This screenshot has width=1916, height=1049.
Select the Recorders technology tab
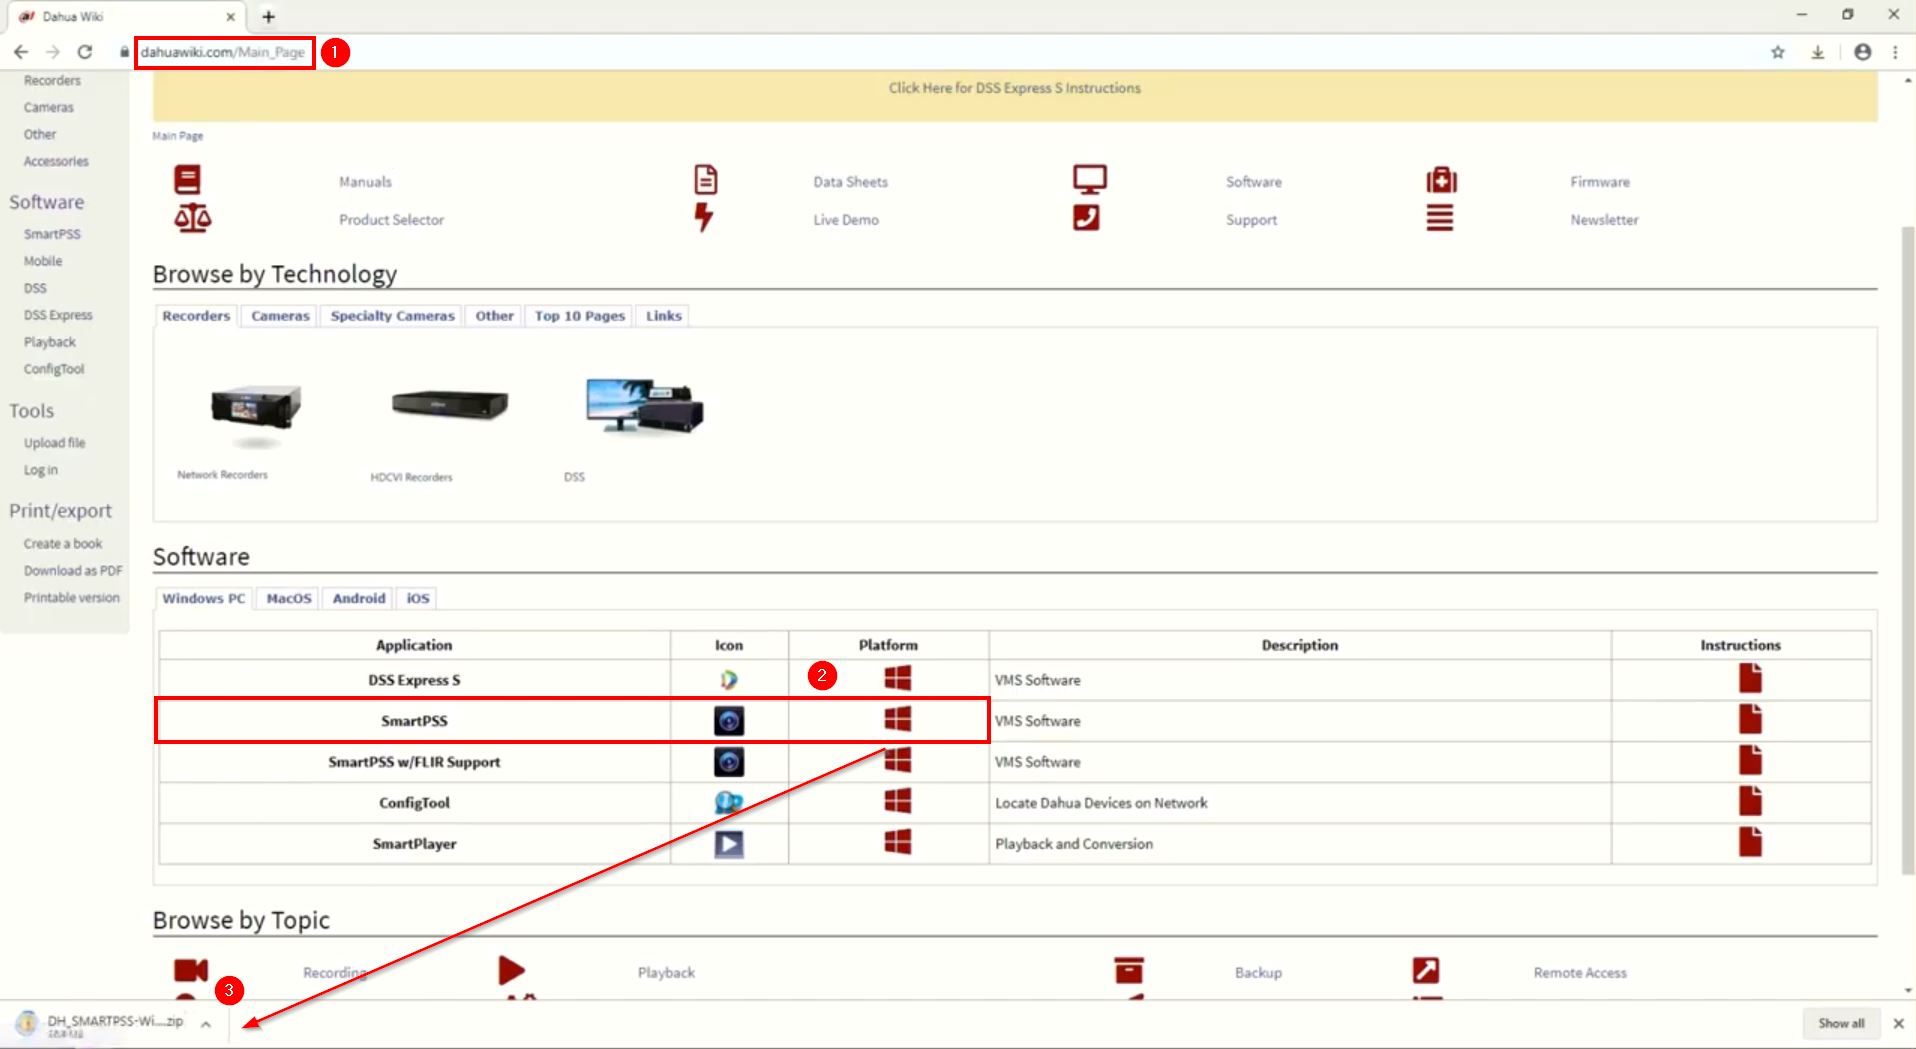pyautogui.click(x=196, y=316)
